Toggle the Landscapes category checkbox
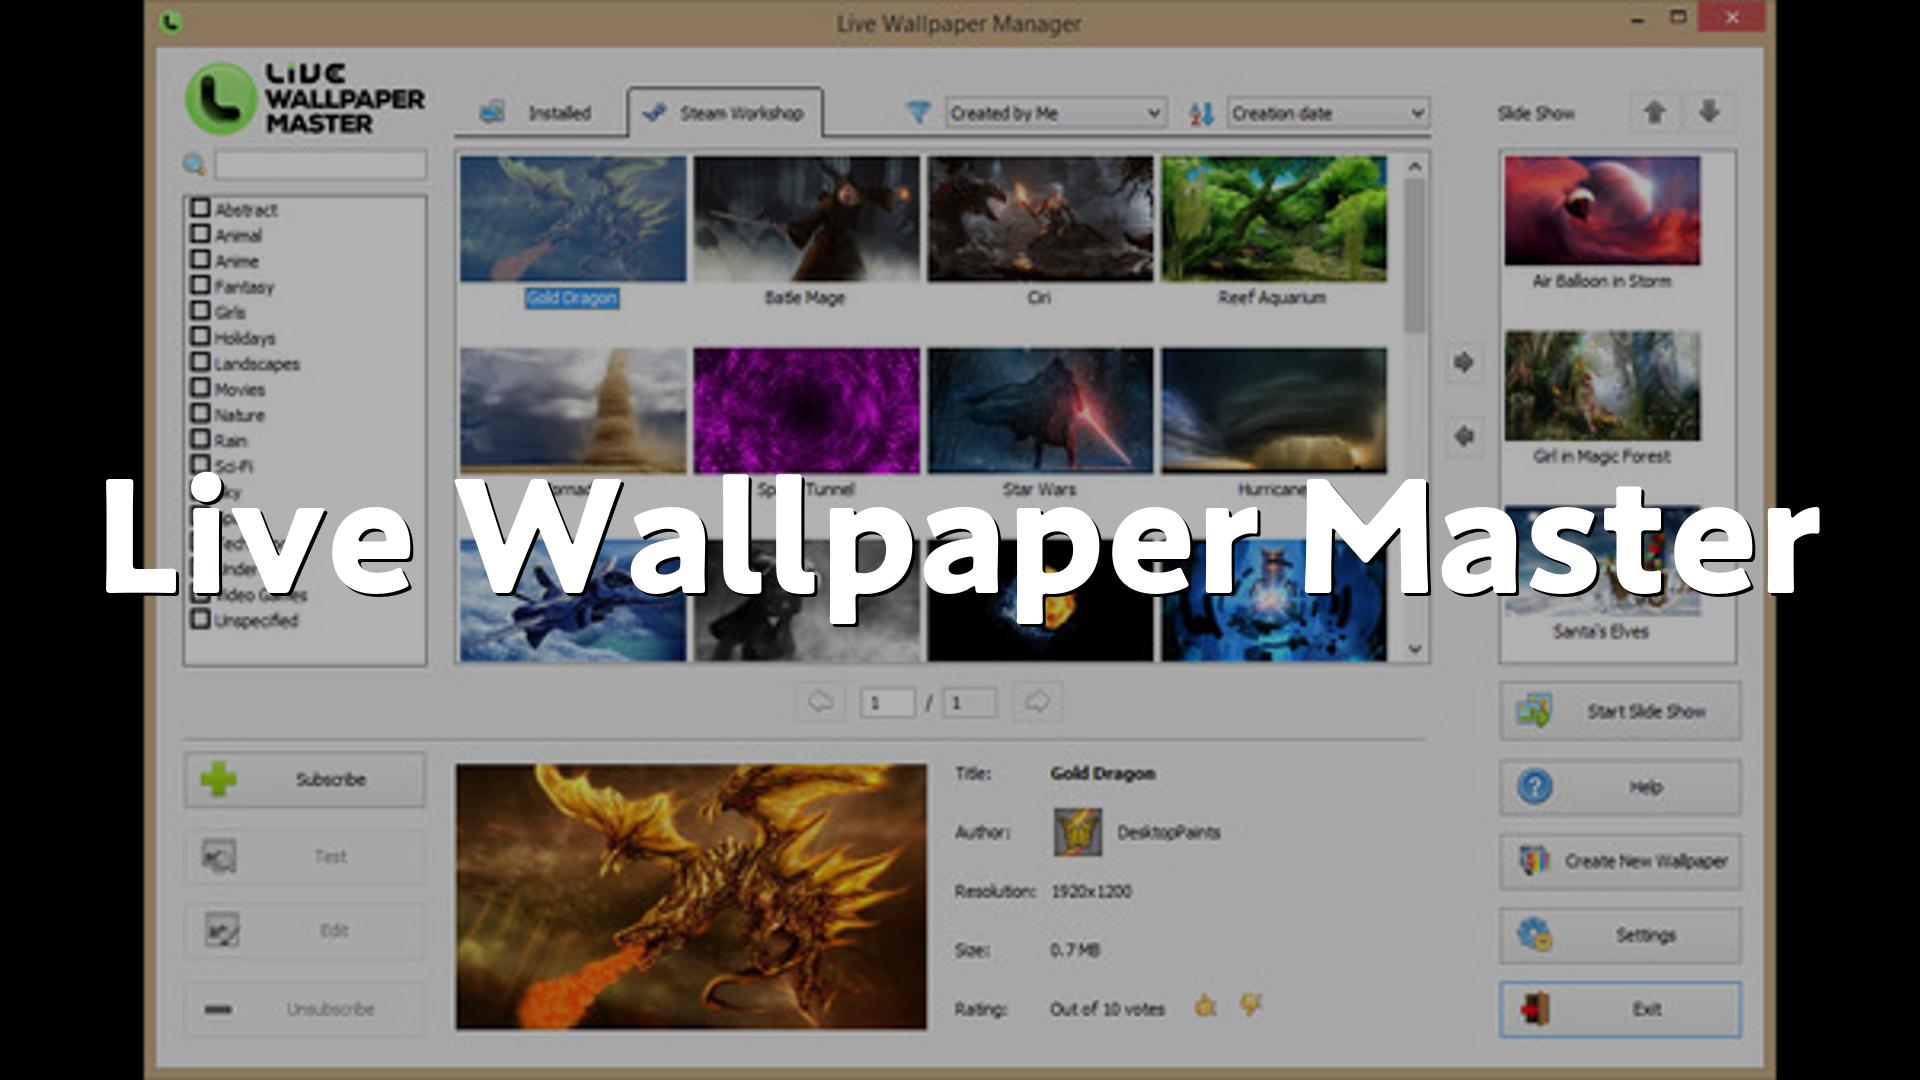 (200, 362)
